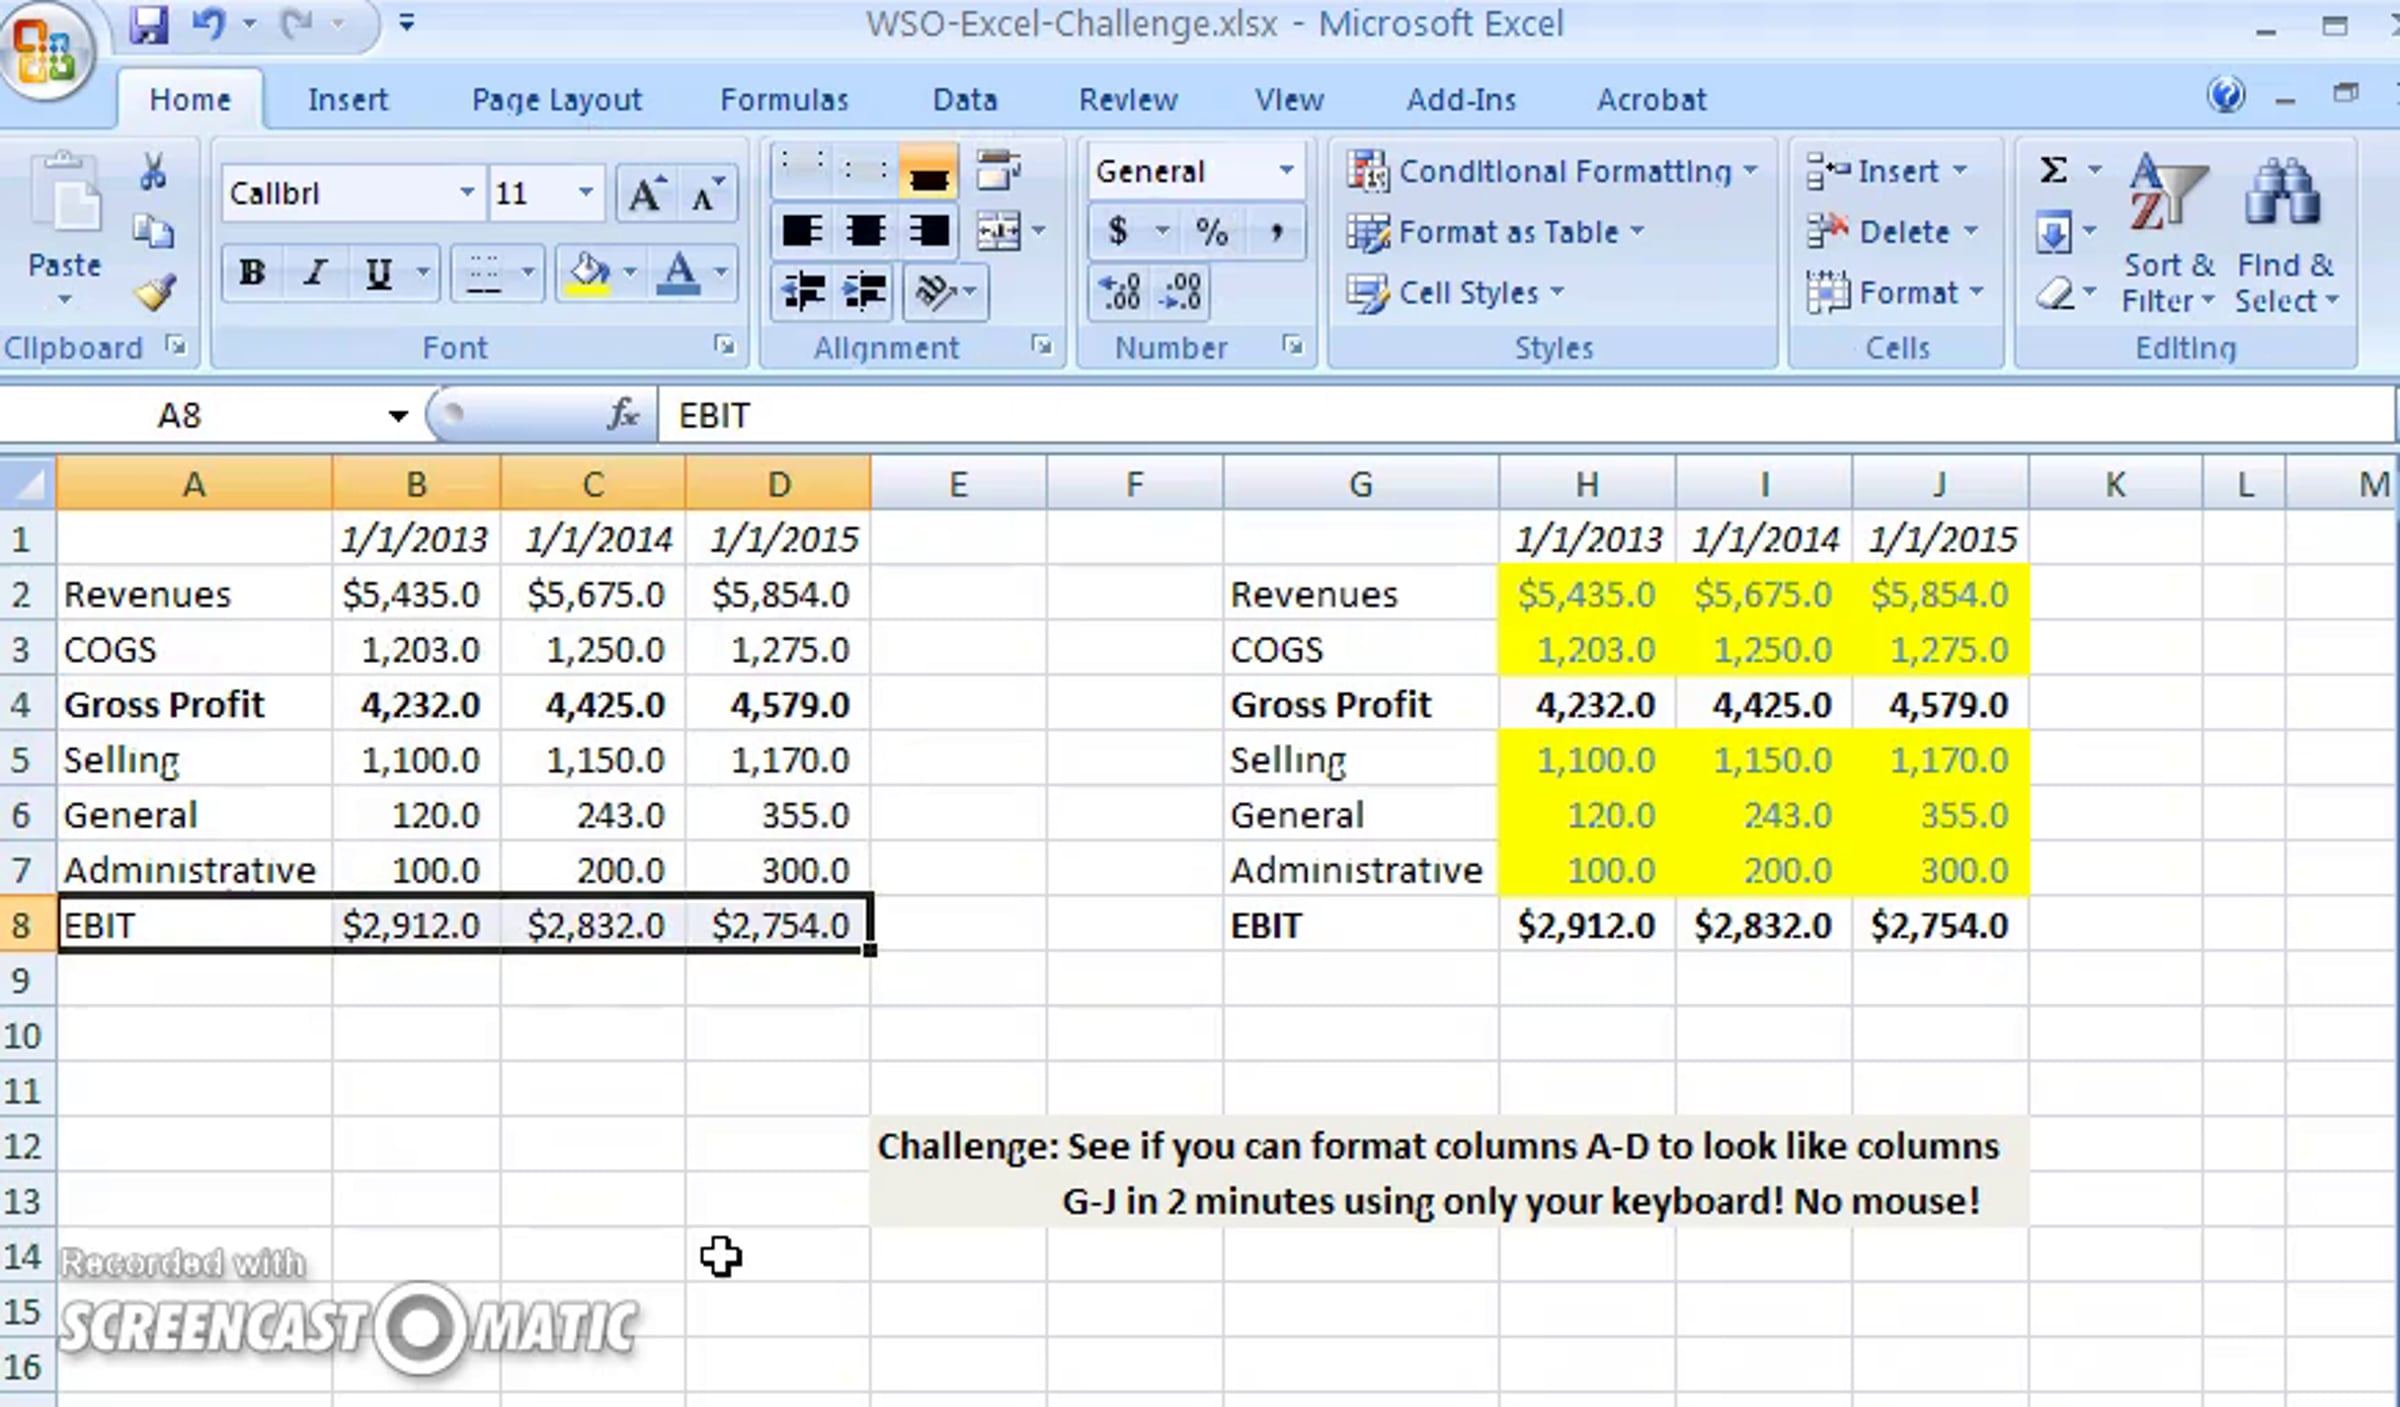Toggle Bold formatting

click(x=252, y=273)
